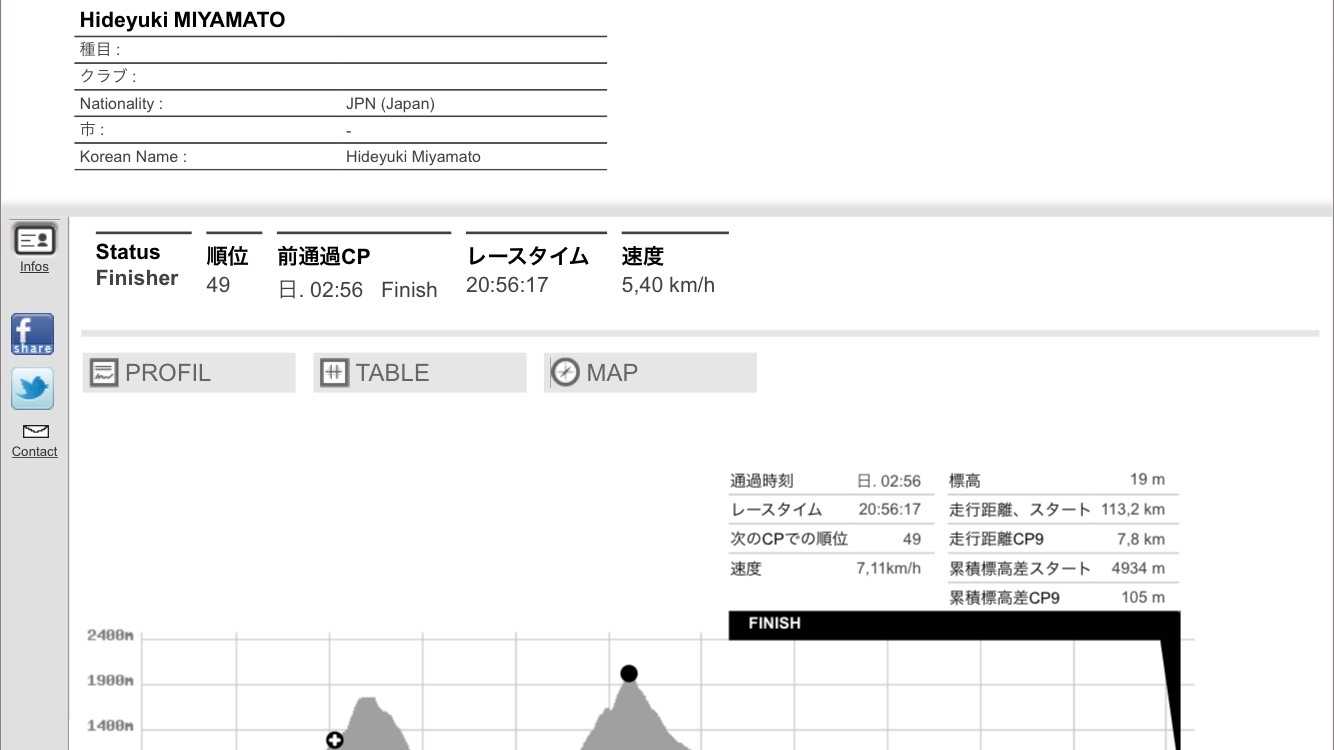Click the 2400m elevation axis label
Image resolution: width=1334 pixels, height=750 pixels.
pyautogui.click(x=110, y=635)
